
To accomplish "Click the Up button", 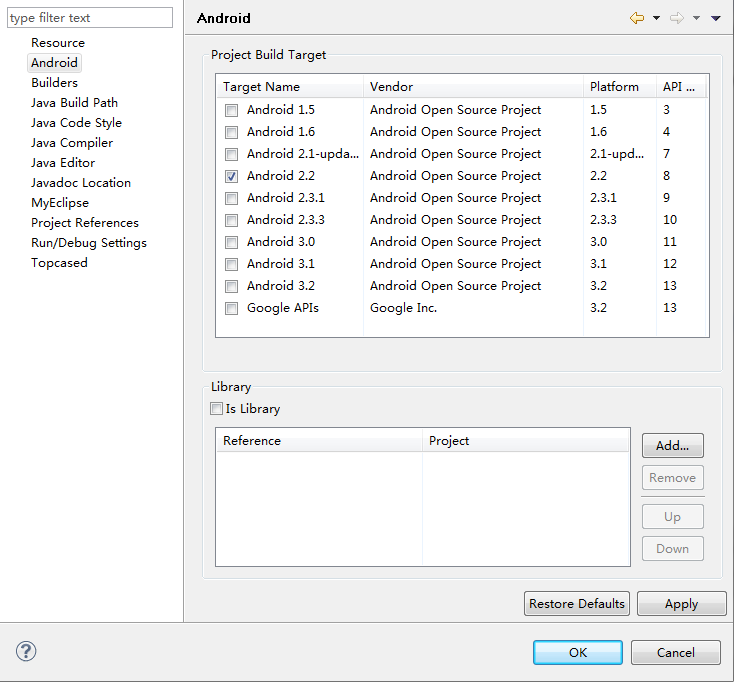I will 673,516.
